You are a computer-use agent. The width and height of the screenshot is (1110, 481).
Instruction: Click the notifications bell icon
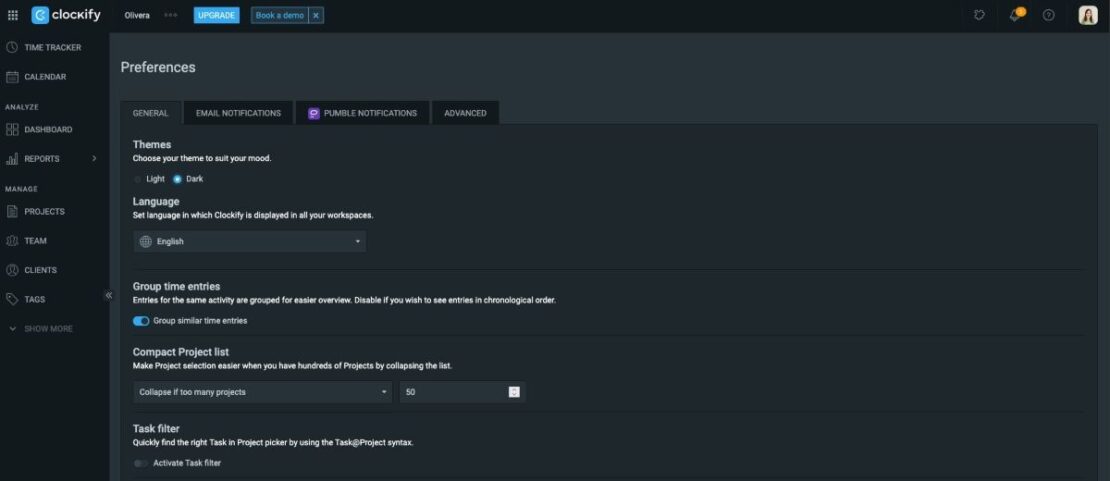pos(1016,15)
